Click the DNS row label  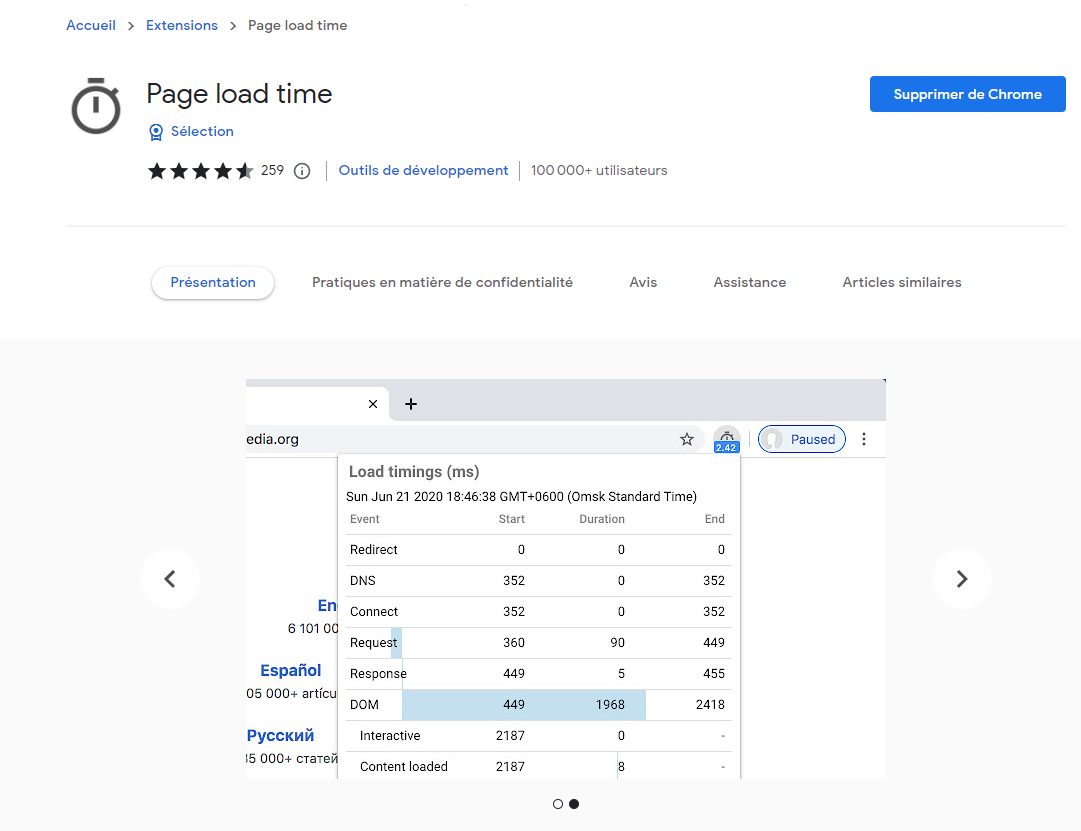(363, 581)
